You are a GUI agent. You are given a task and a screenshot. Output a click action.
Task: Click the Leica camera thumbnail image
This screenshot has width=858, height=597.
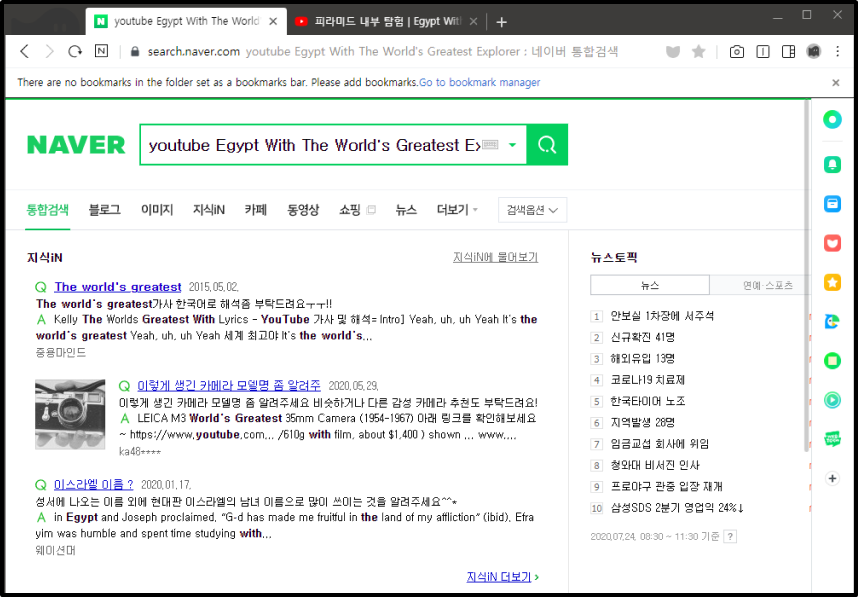pos(70,414)
